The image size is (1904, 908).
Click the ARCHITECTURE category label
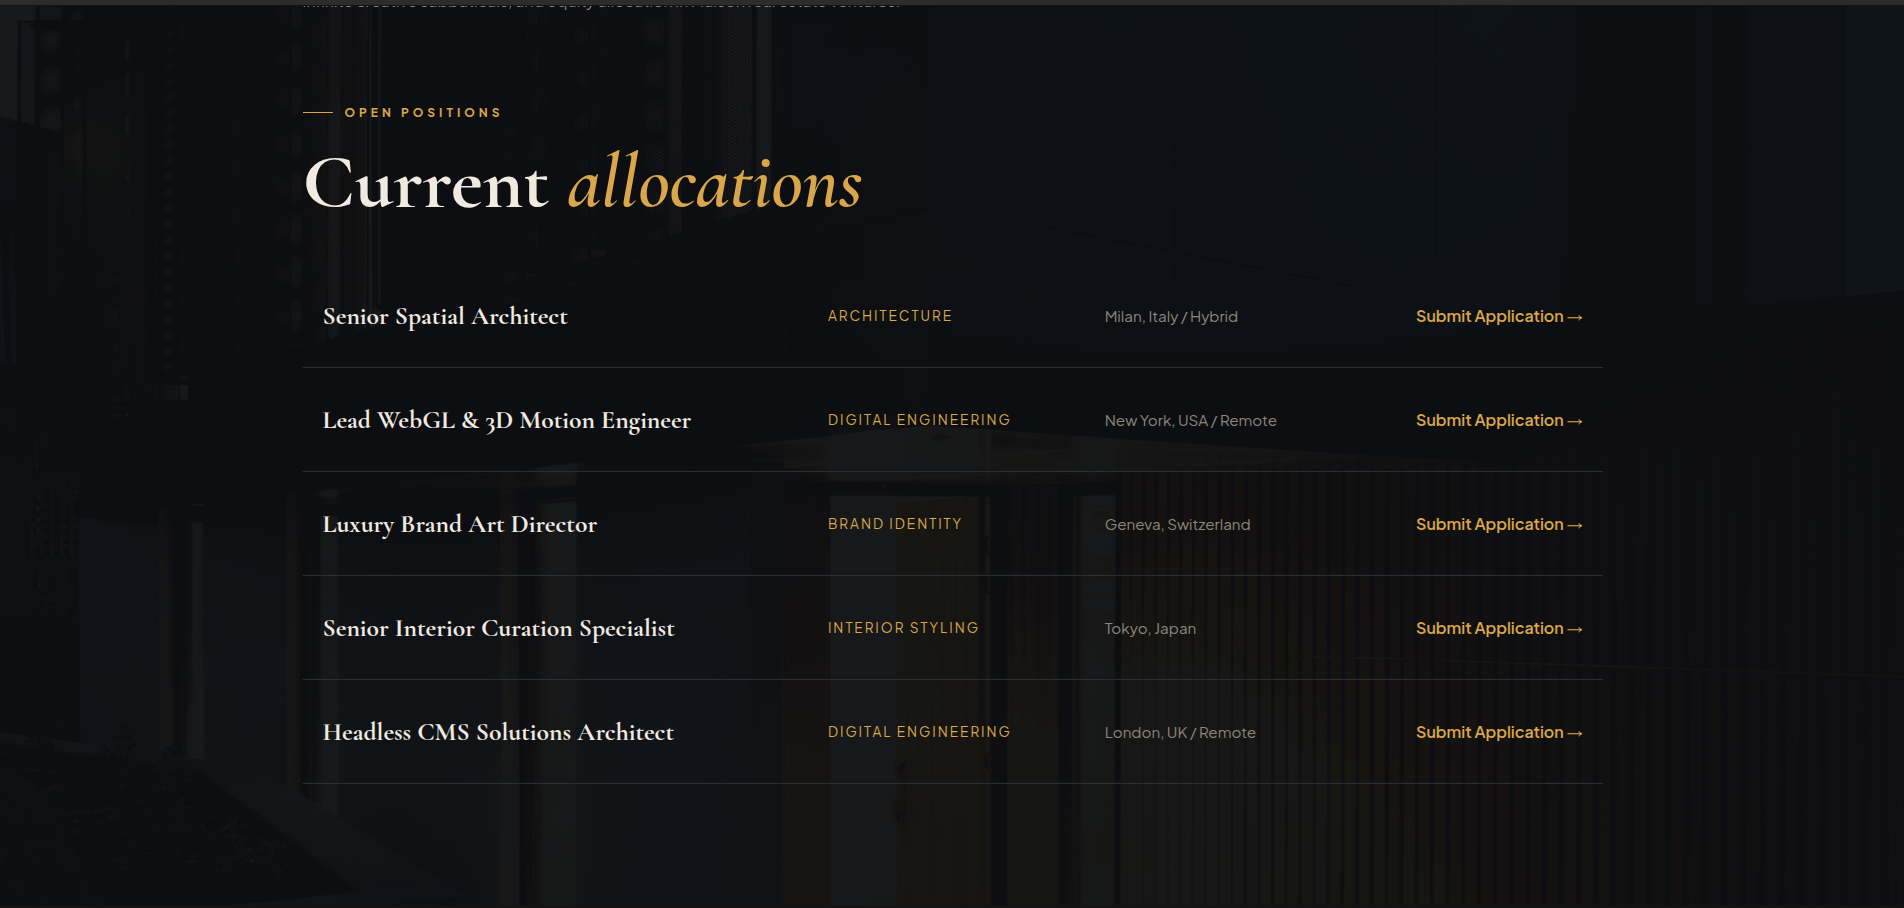tap(890, 316)
